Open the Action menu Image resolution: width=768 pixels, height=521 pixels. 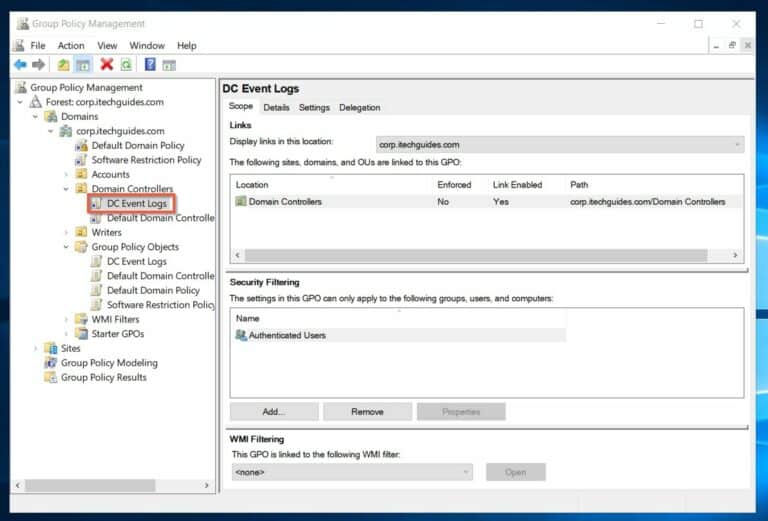[x=71, y=46]
